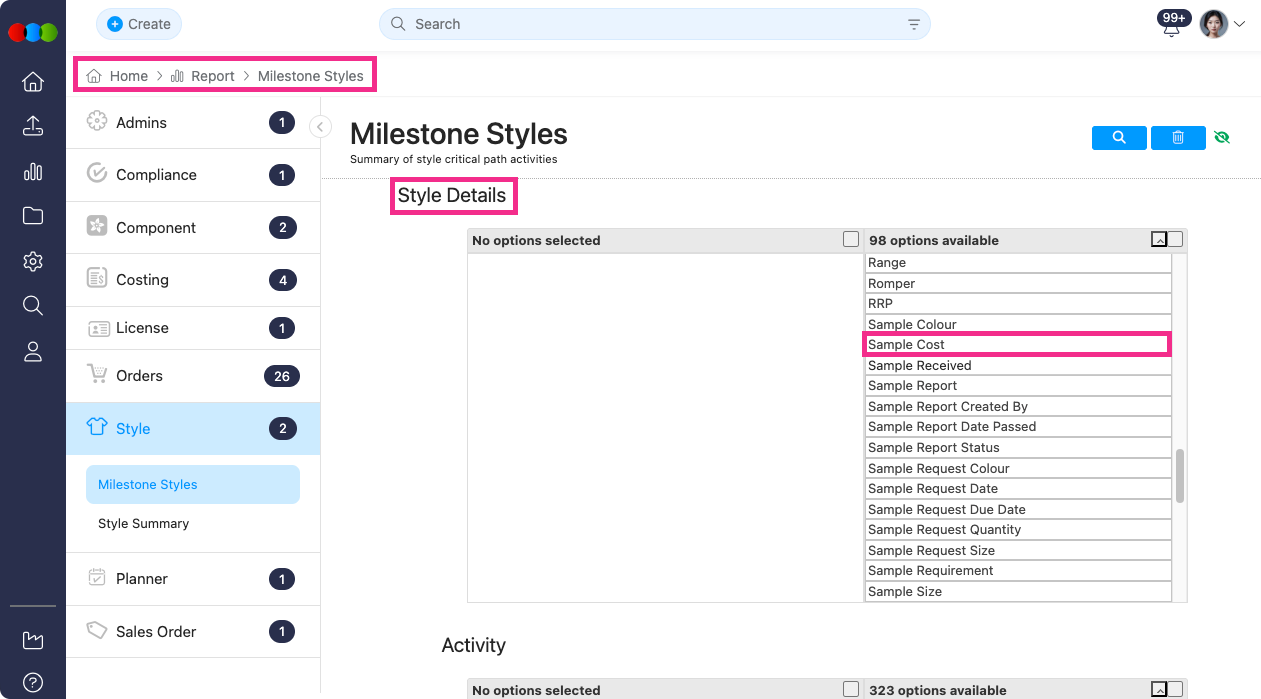Open the user avatar dropdown menu

(x=1222, y=24)
